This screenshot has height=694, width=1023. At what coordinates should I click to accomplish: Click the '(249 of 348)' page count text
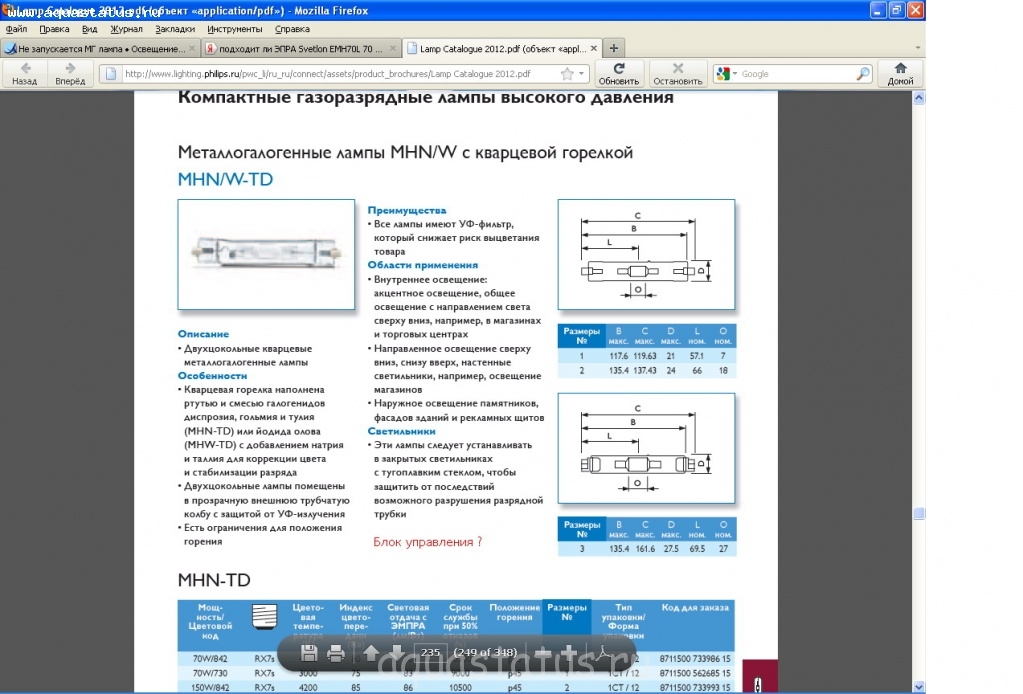pyautogui.click(x=485, y=652)
